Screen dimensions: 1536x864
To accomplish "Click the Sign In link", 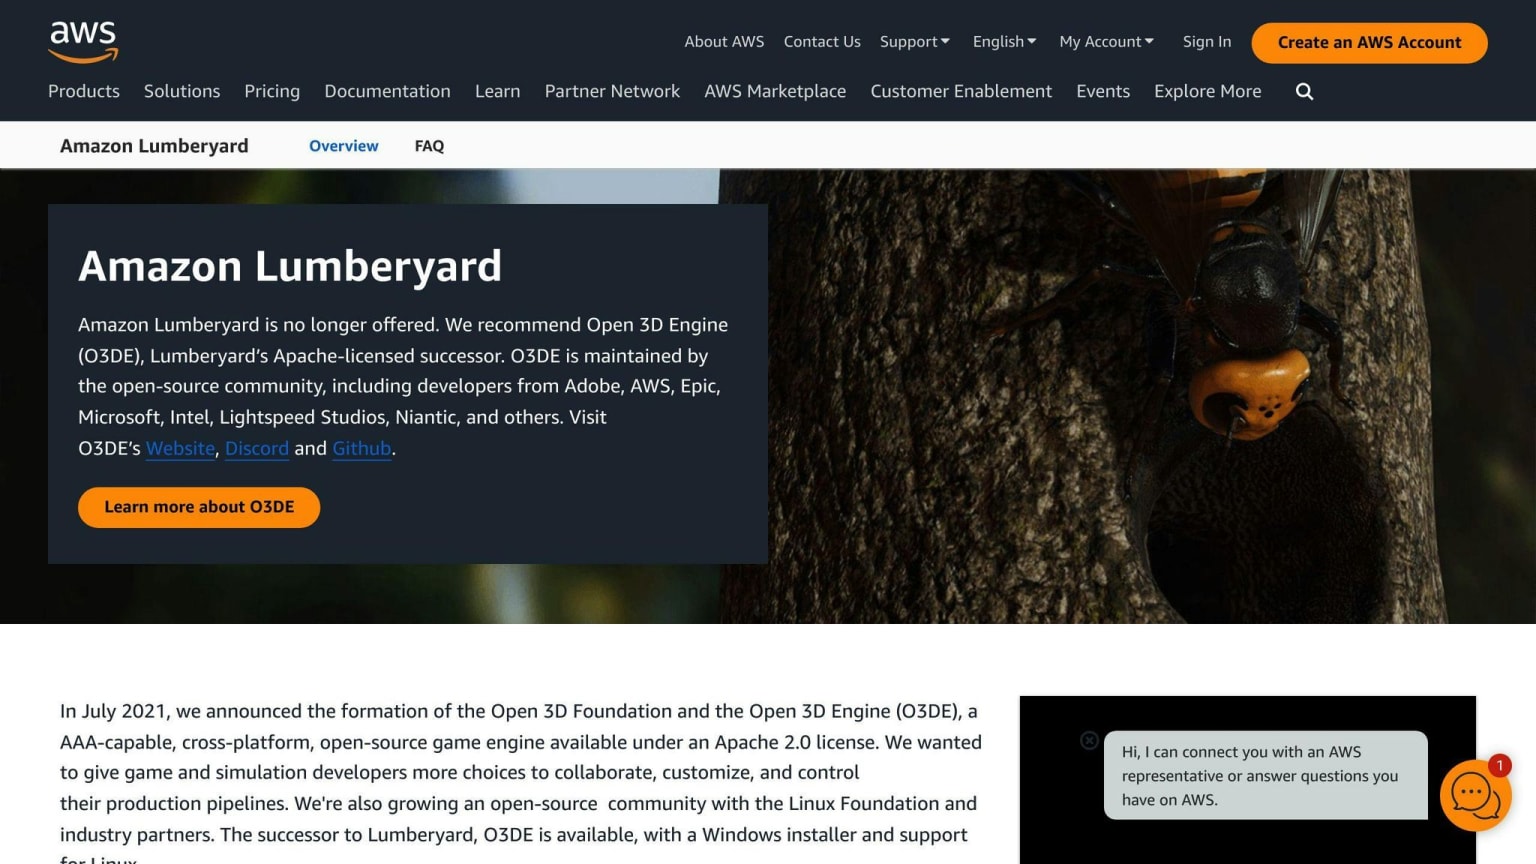I will click(1206, 42).
